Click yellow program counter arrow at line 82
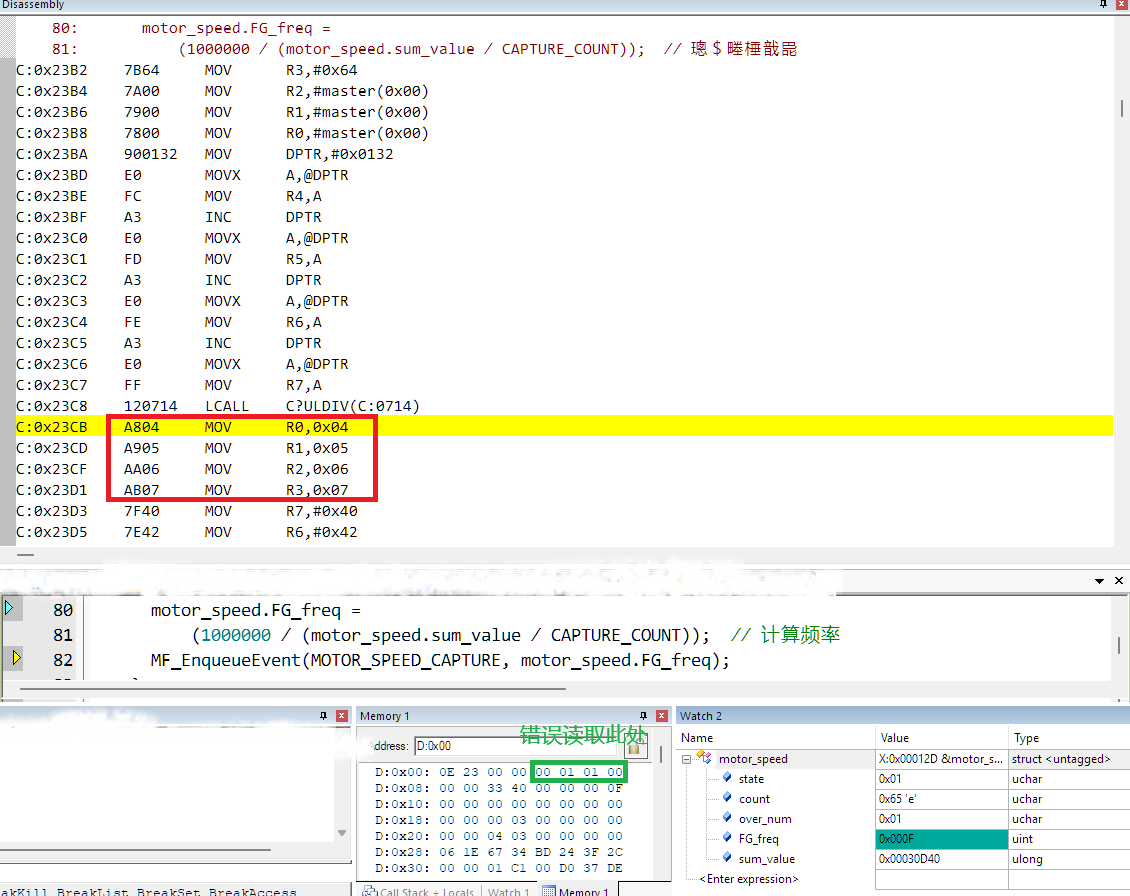This screenshot has height=896, width=1130. 17,659
